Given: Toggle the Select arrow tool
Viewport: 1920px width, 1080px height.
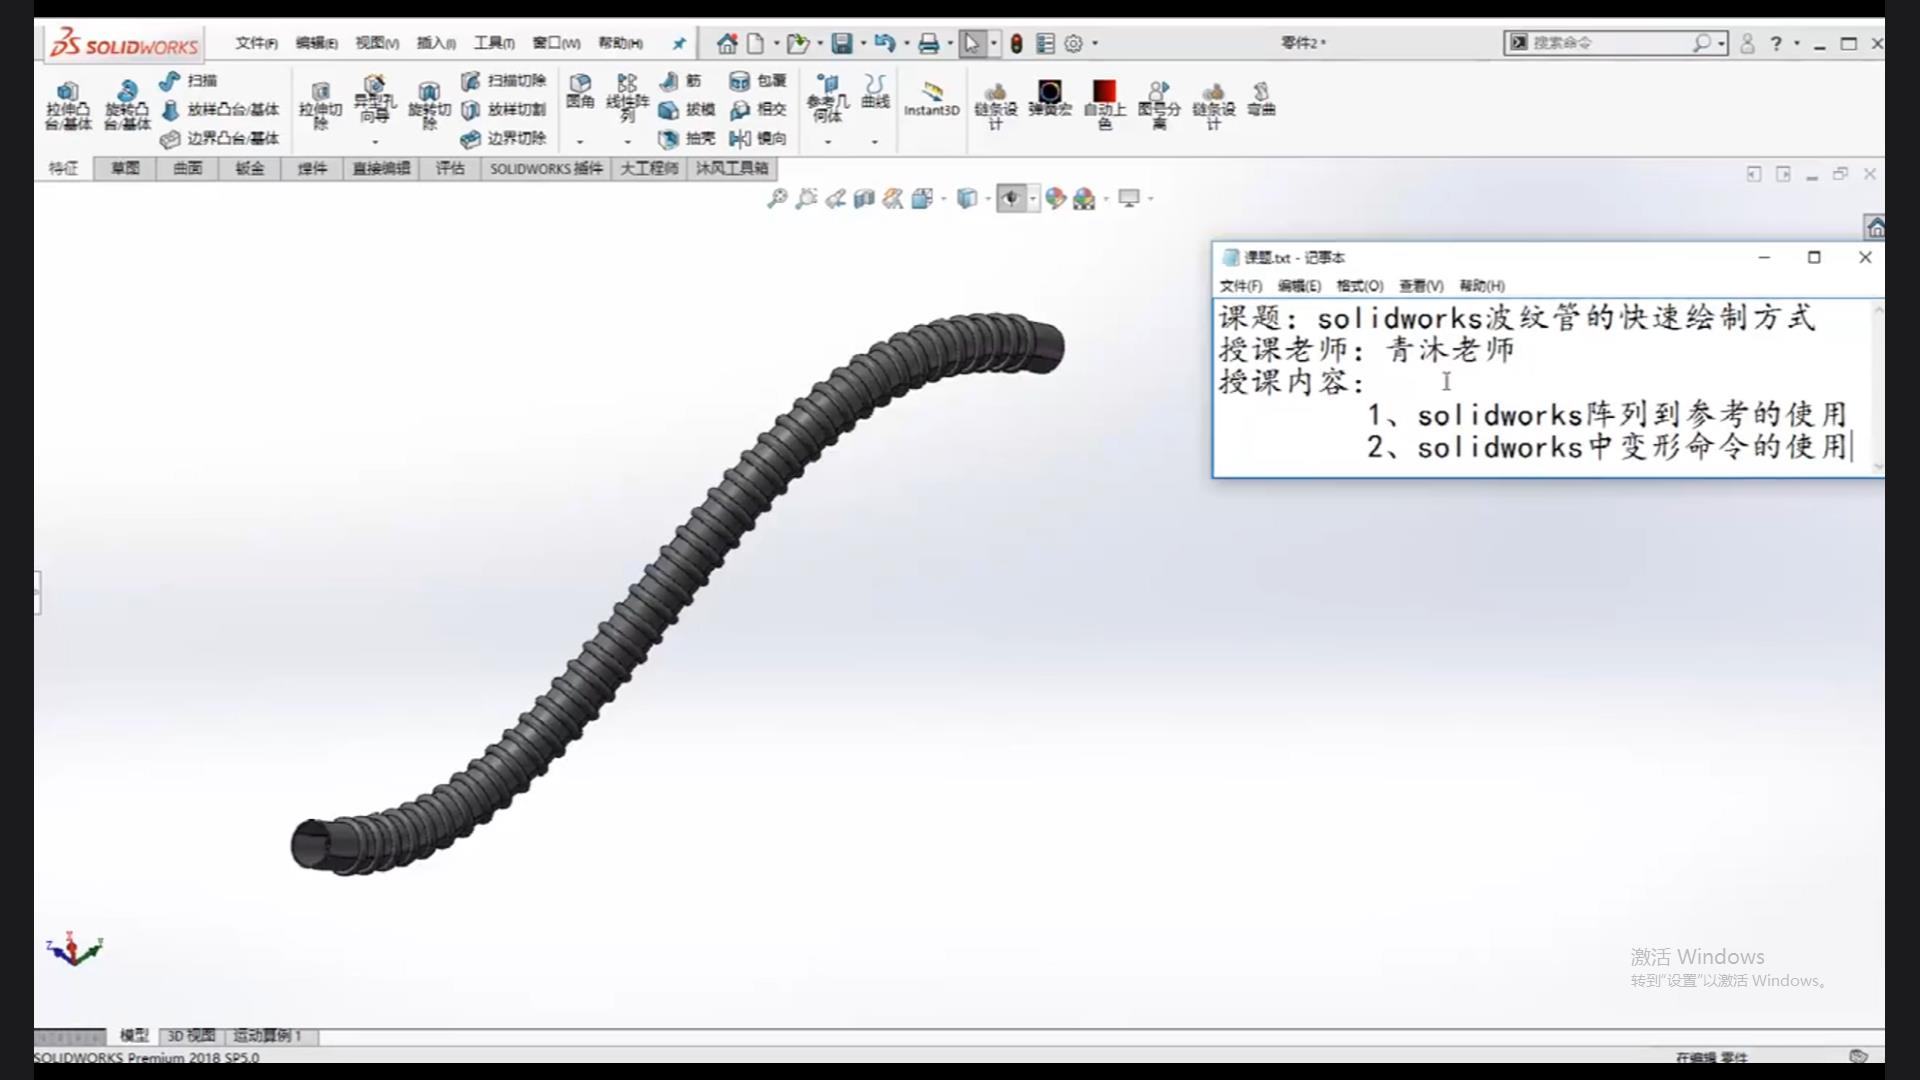Looking at the screenshot, I should pyautogui.click(x=971, y=43).
